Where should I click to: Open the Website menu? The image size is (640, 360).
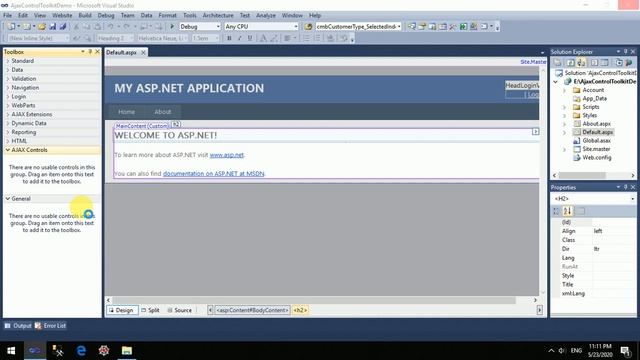(x=62, y=16)
